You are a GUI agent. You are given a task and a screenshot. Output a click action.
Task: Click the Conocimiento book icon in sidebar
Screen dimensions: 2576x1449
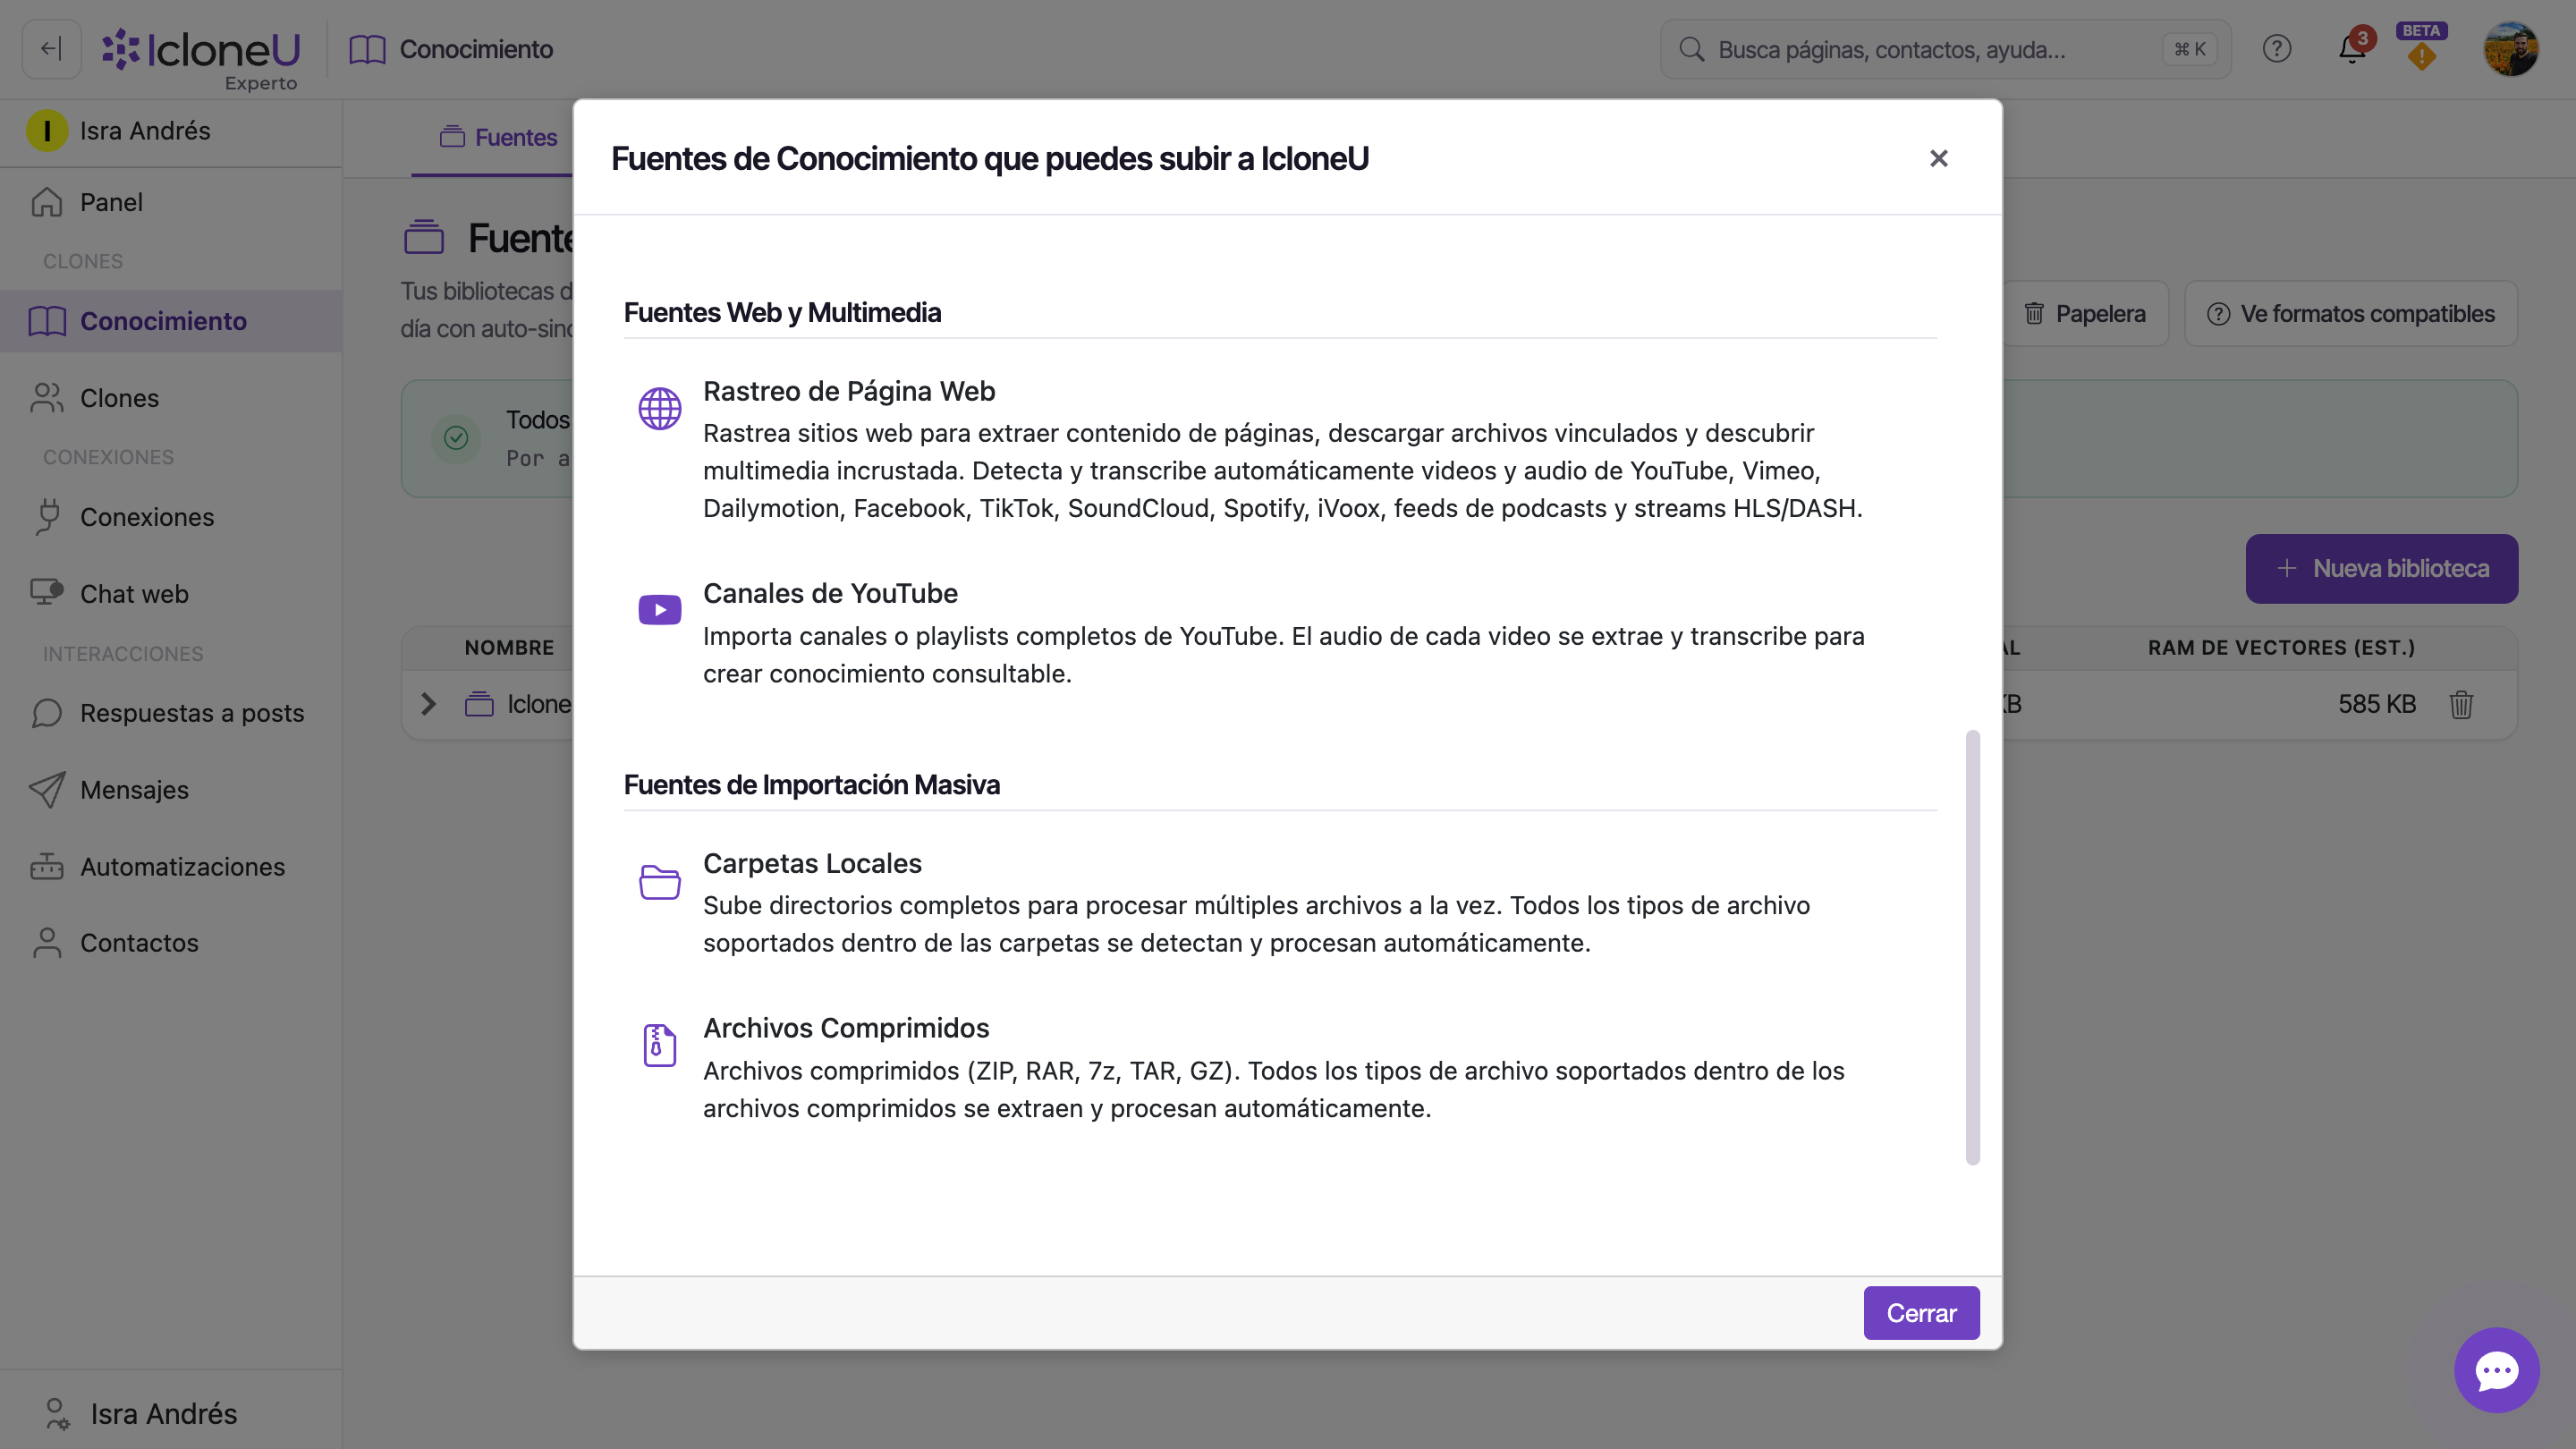point(47,321)
